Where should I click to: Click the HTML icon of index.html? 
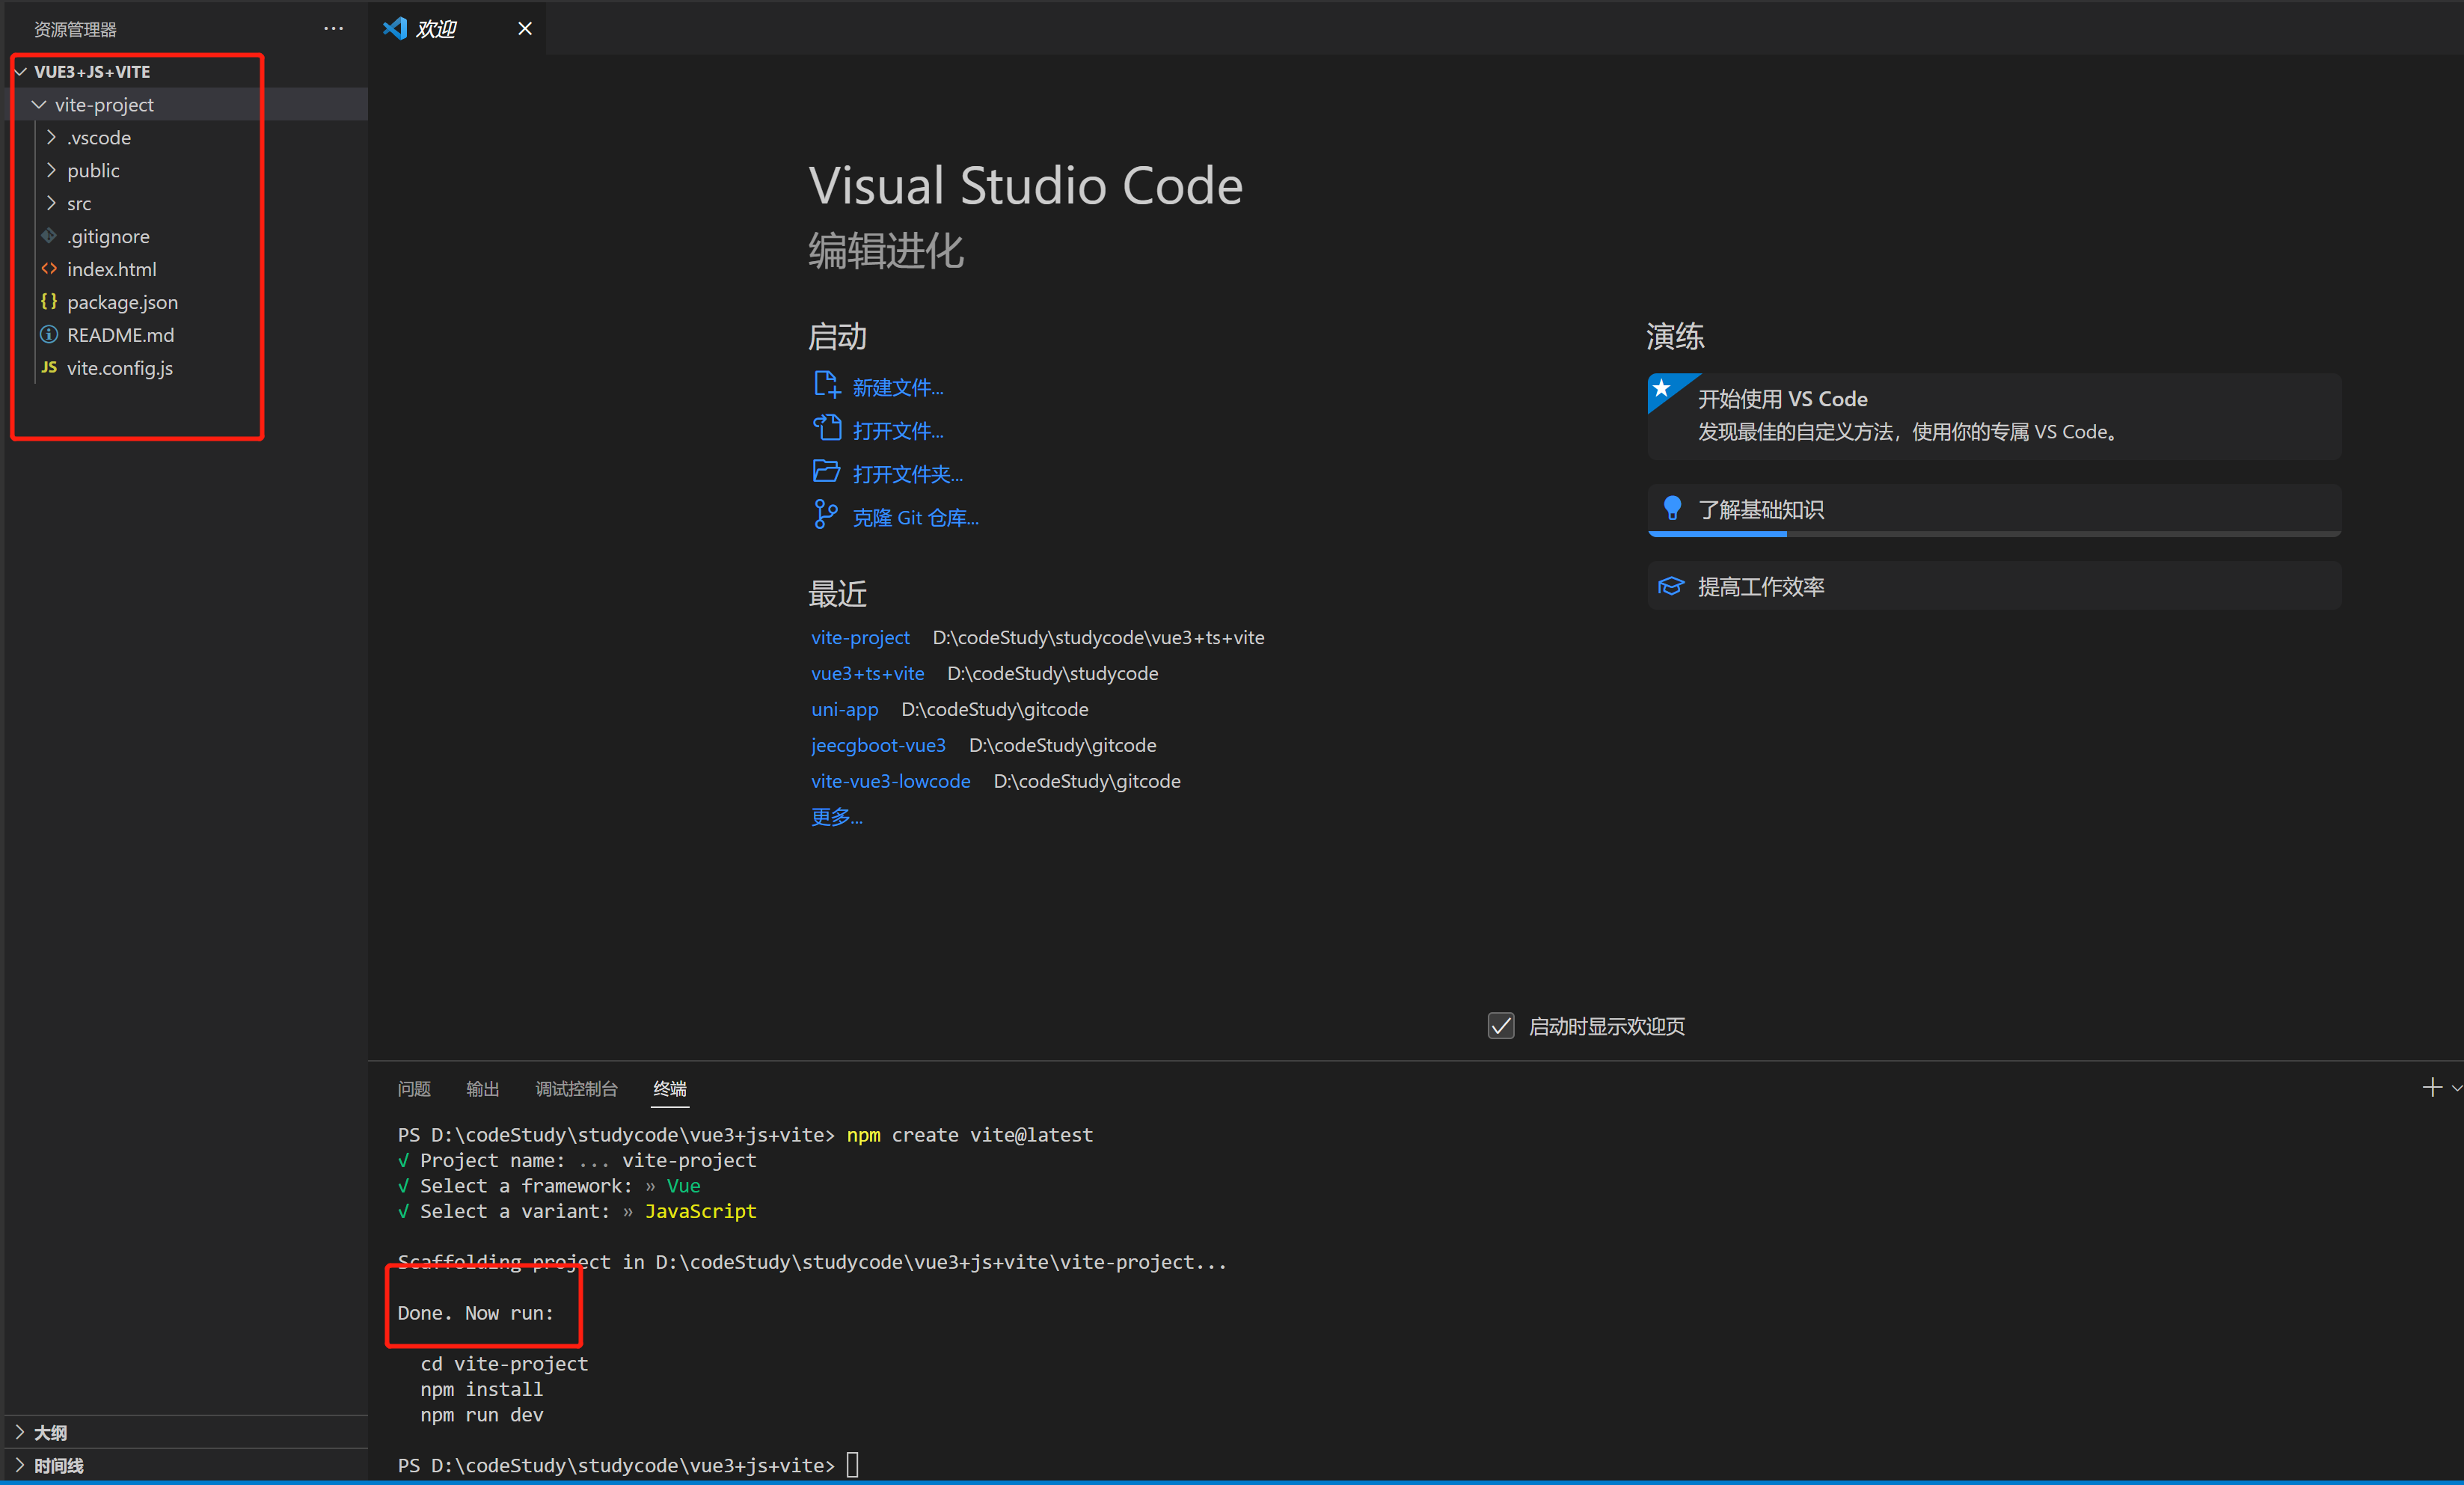pyautogui.click(x=49, y=269)
